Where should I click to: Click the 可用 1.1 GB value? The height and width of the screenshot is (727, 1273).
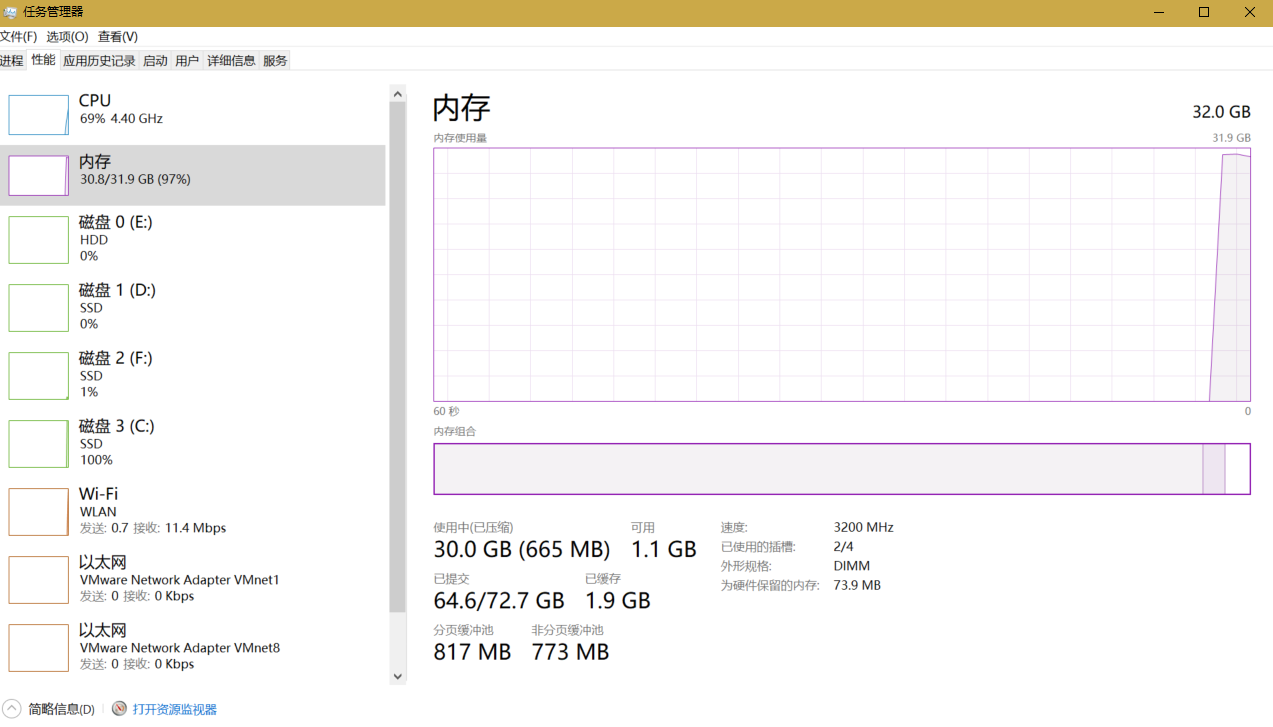coord(663,549)
